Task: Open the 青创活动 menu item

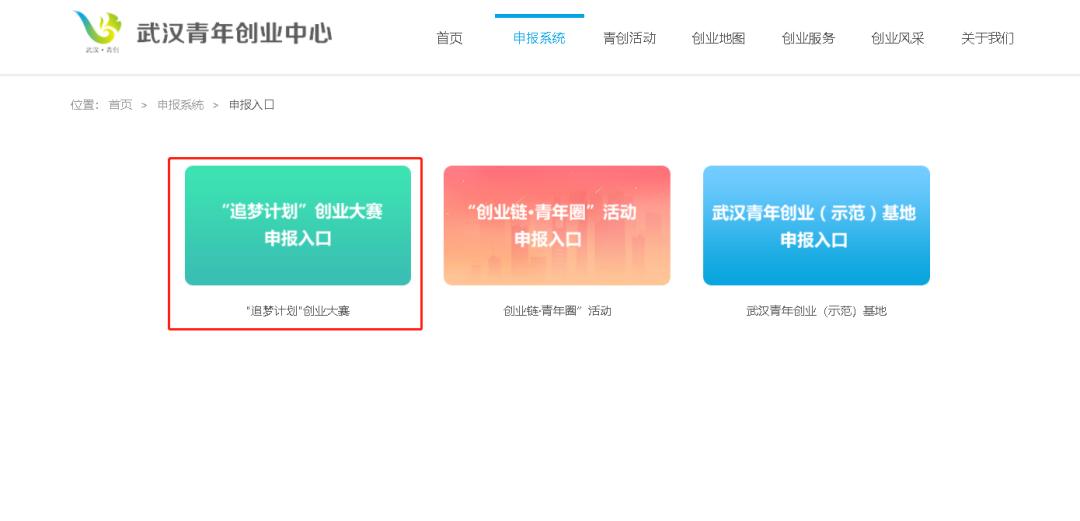Action: click(629, 39)
